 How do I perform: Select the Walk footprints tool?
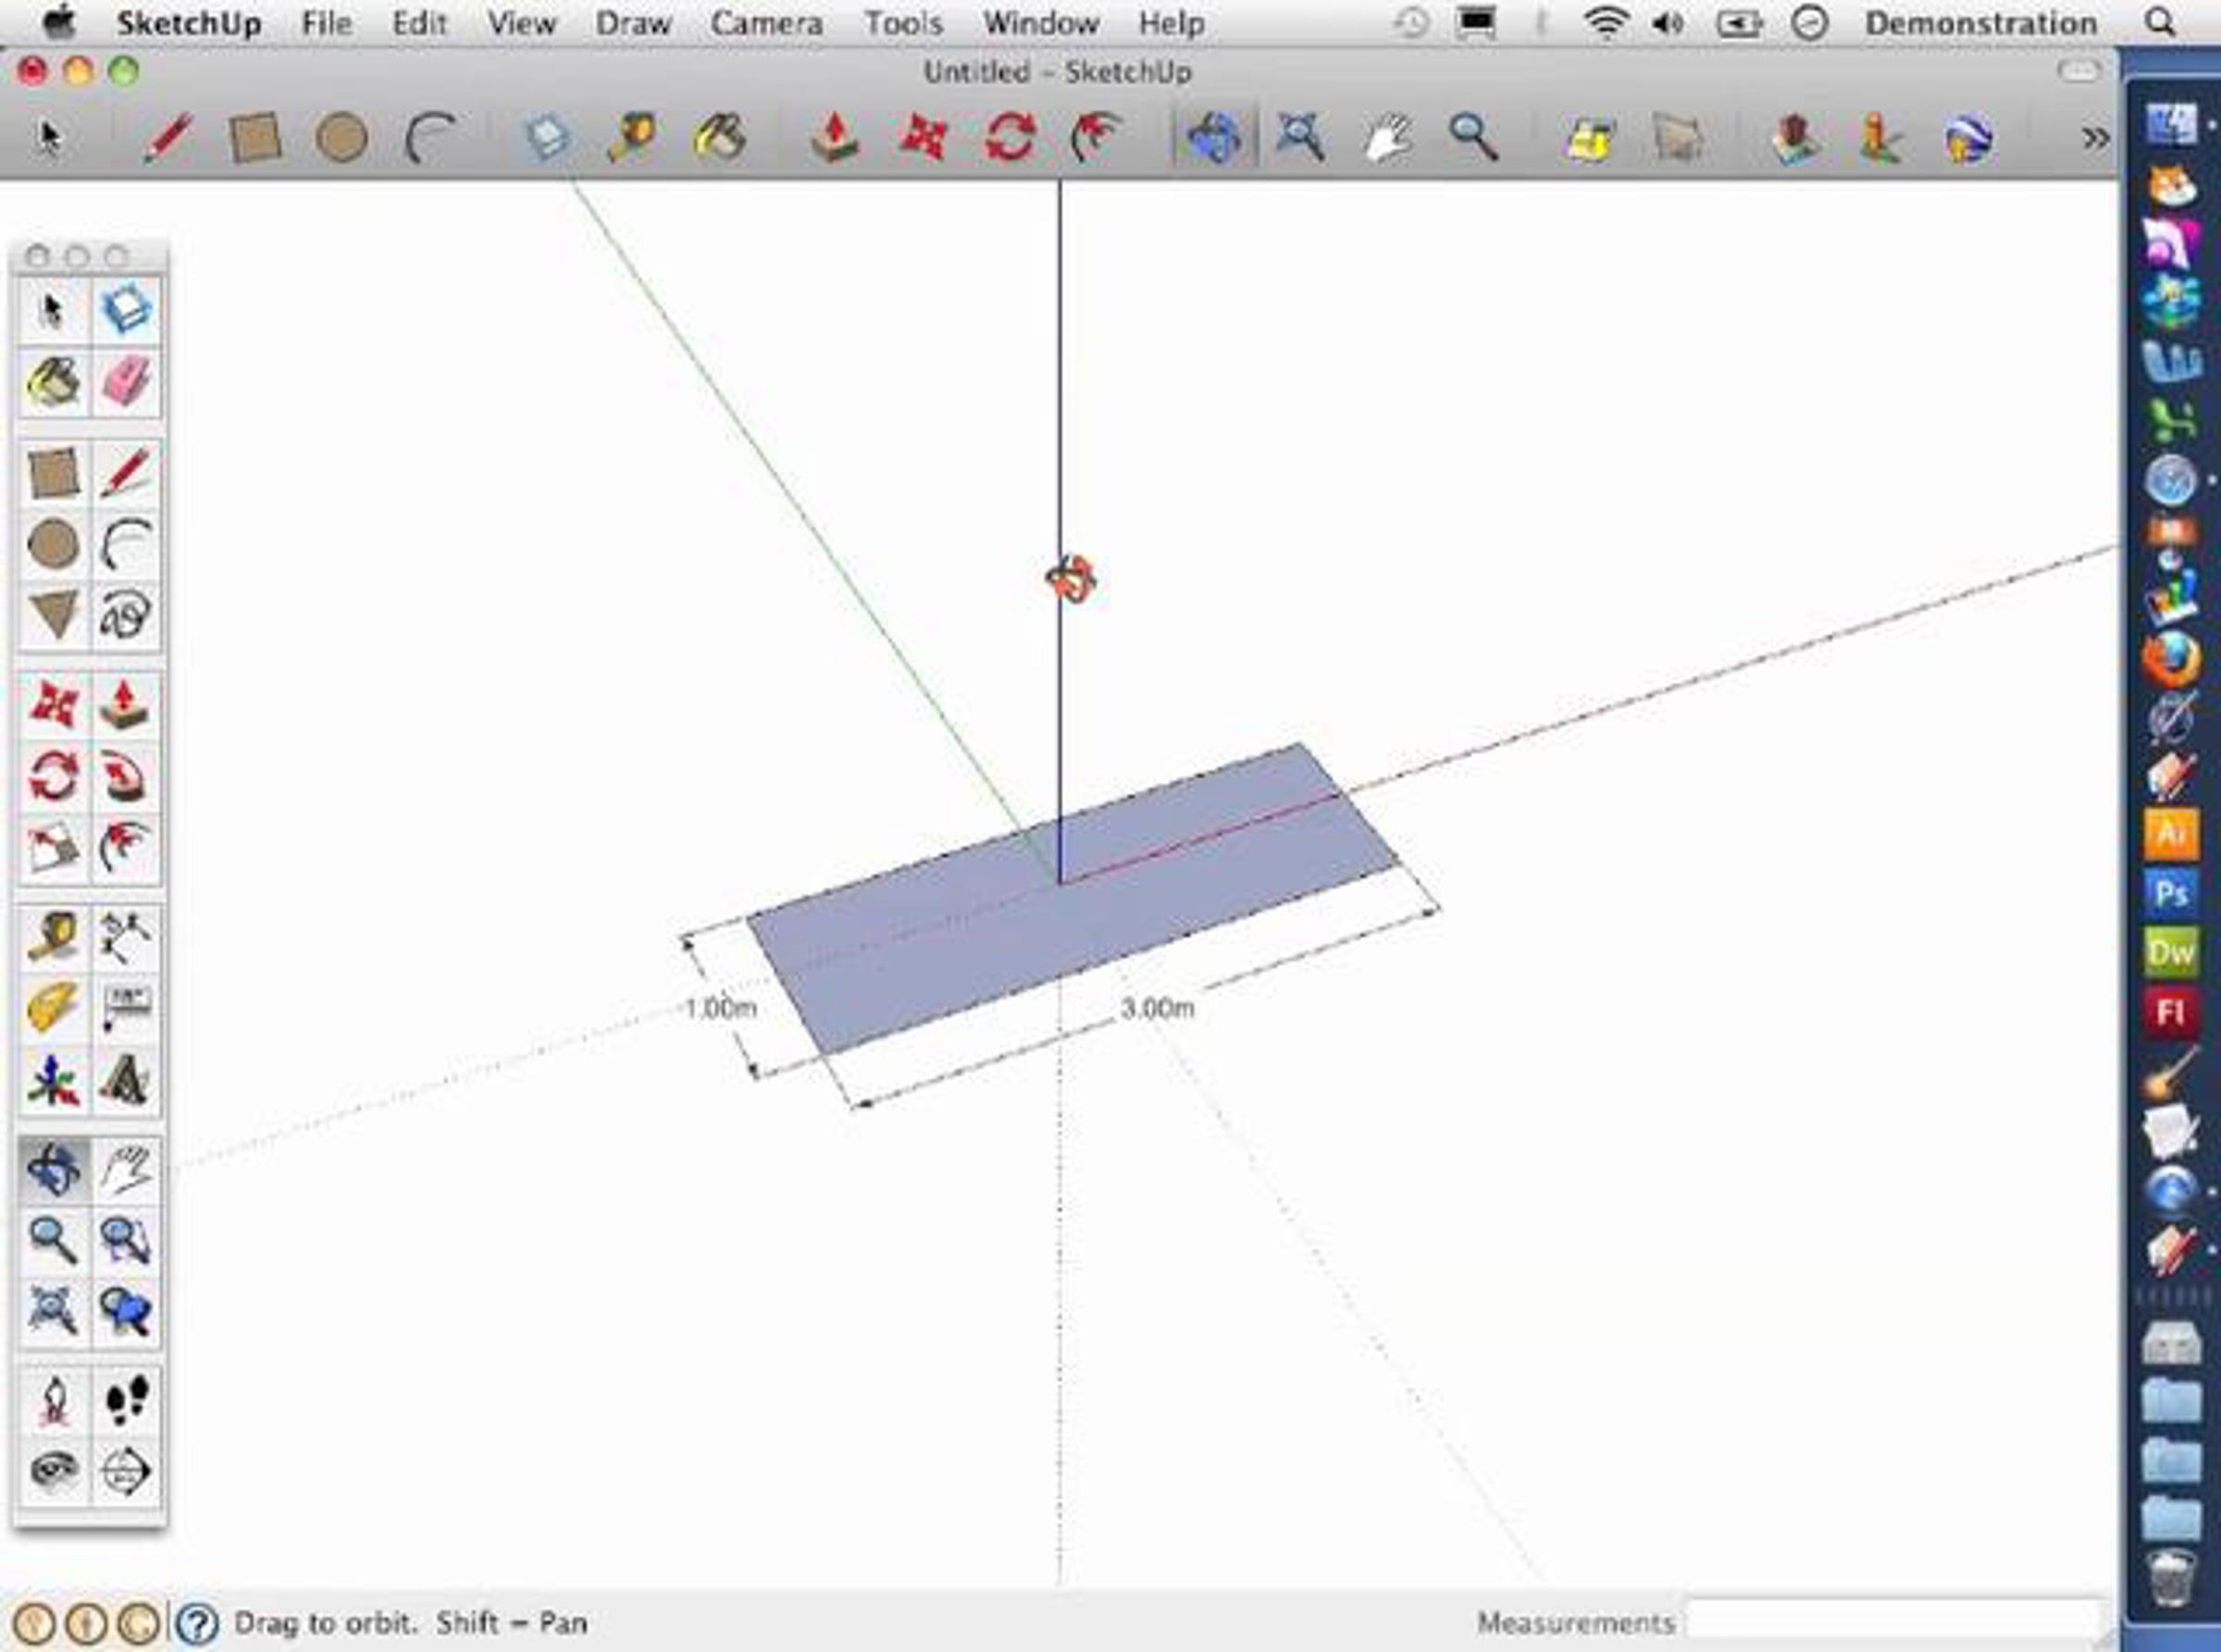126,1400
